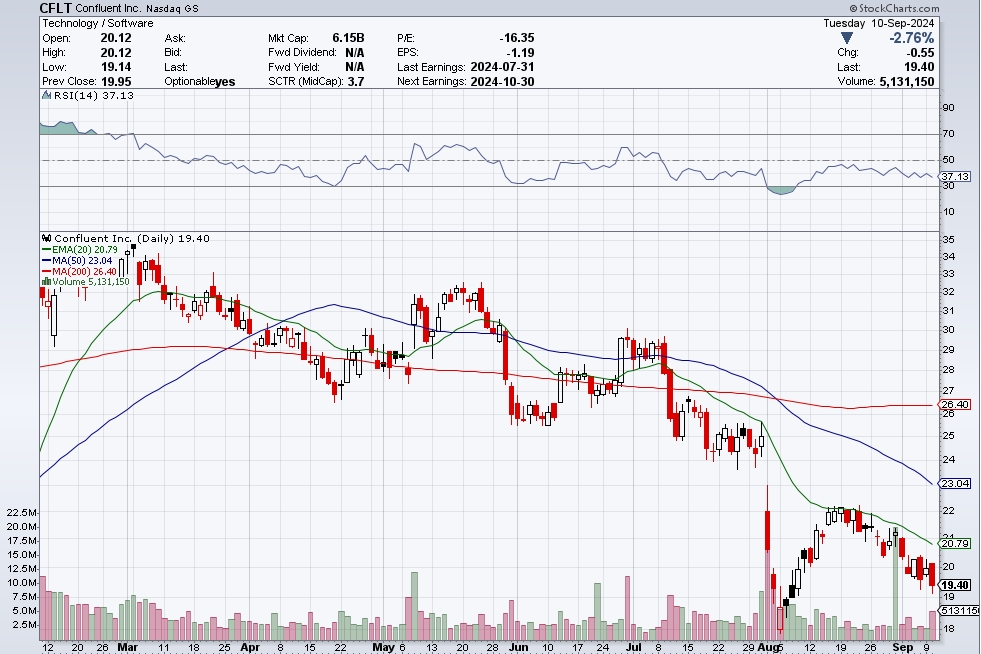Click the date Tuesday 10-Sep-2024

[x=878, y=23]
